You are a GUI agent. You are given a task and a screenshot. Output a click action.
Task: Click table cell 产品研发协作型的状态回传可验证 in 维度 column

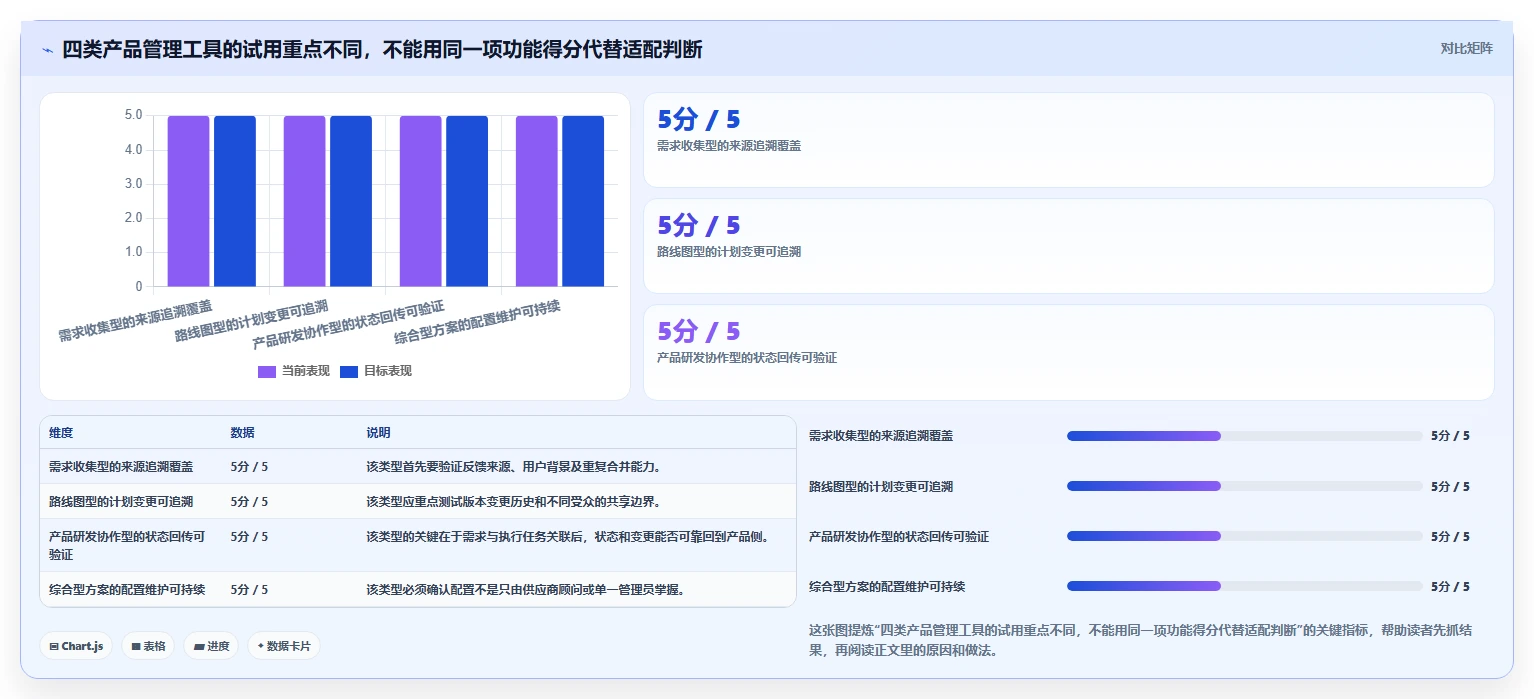pos(127,545)
